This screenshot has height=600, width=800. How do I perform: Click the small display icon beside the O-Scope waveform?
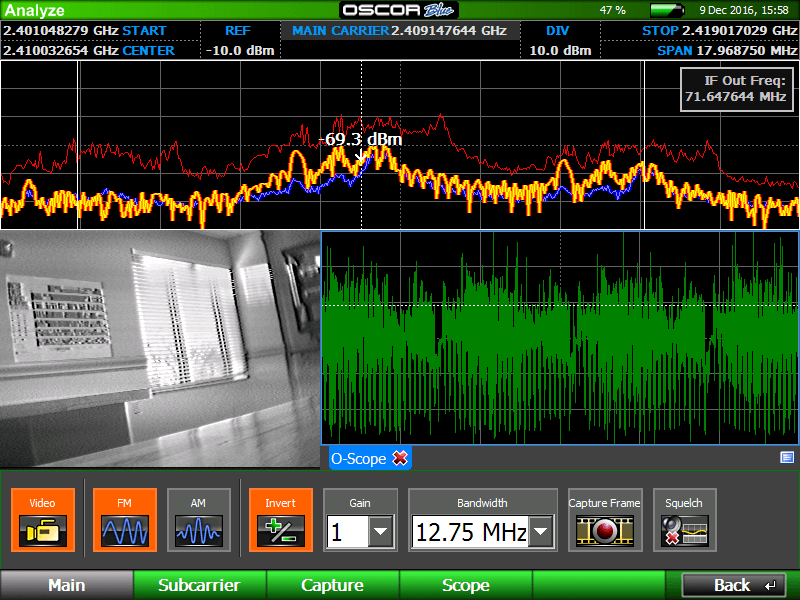point(788,458)
